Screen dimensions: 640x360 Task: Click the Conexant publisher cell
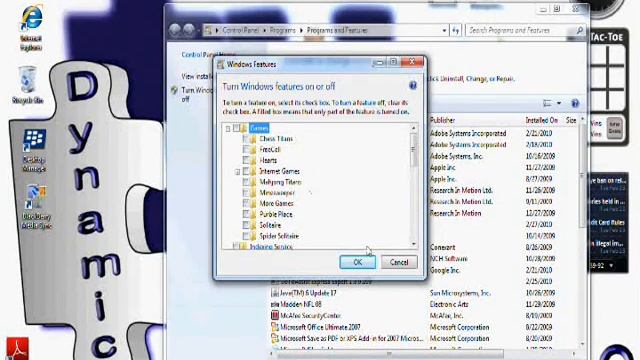coord(442,247)
